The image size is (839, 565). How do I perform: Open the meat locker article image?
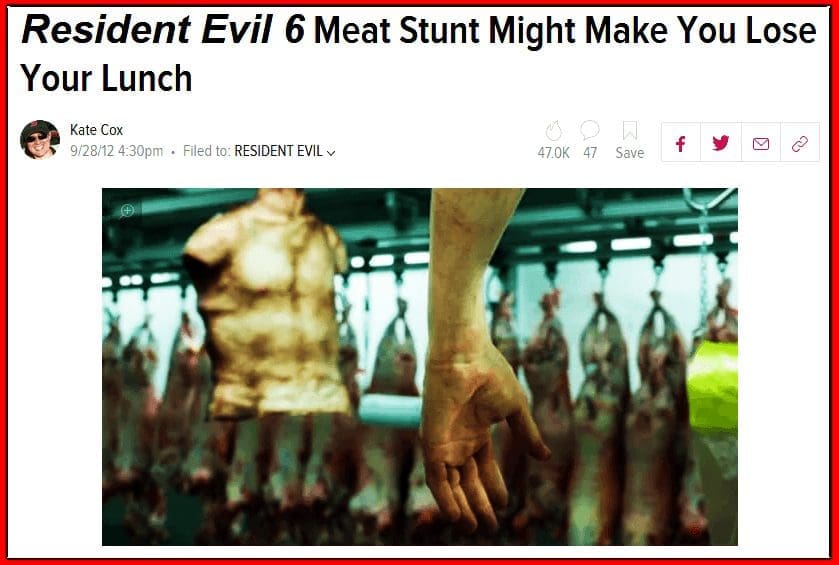[420, 367]
